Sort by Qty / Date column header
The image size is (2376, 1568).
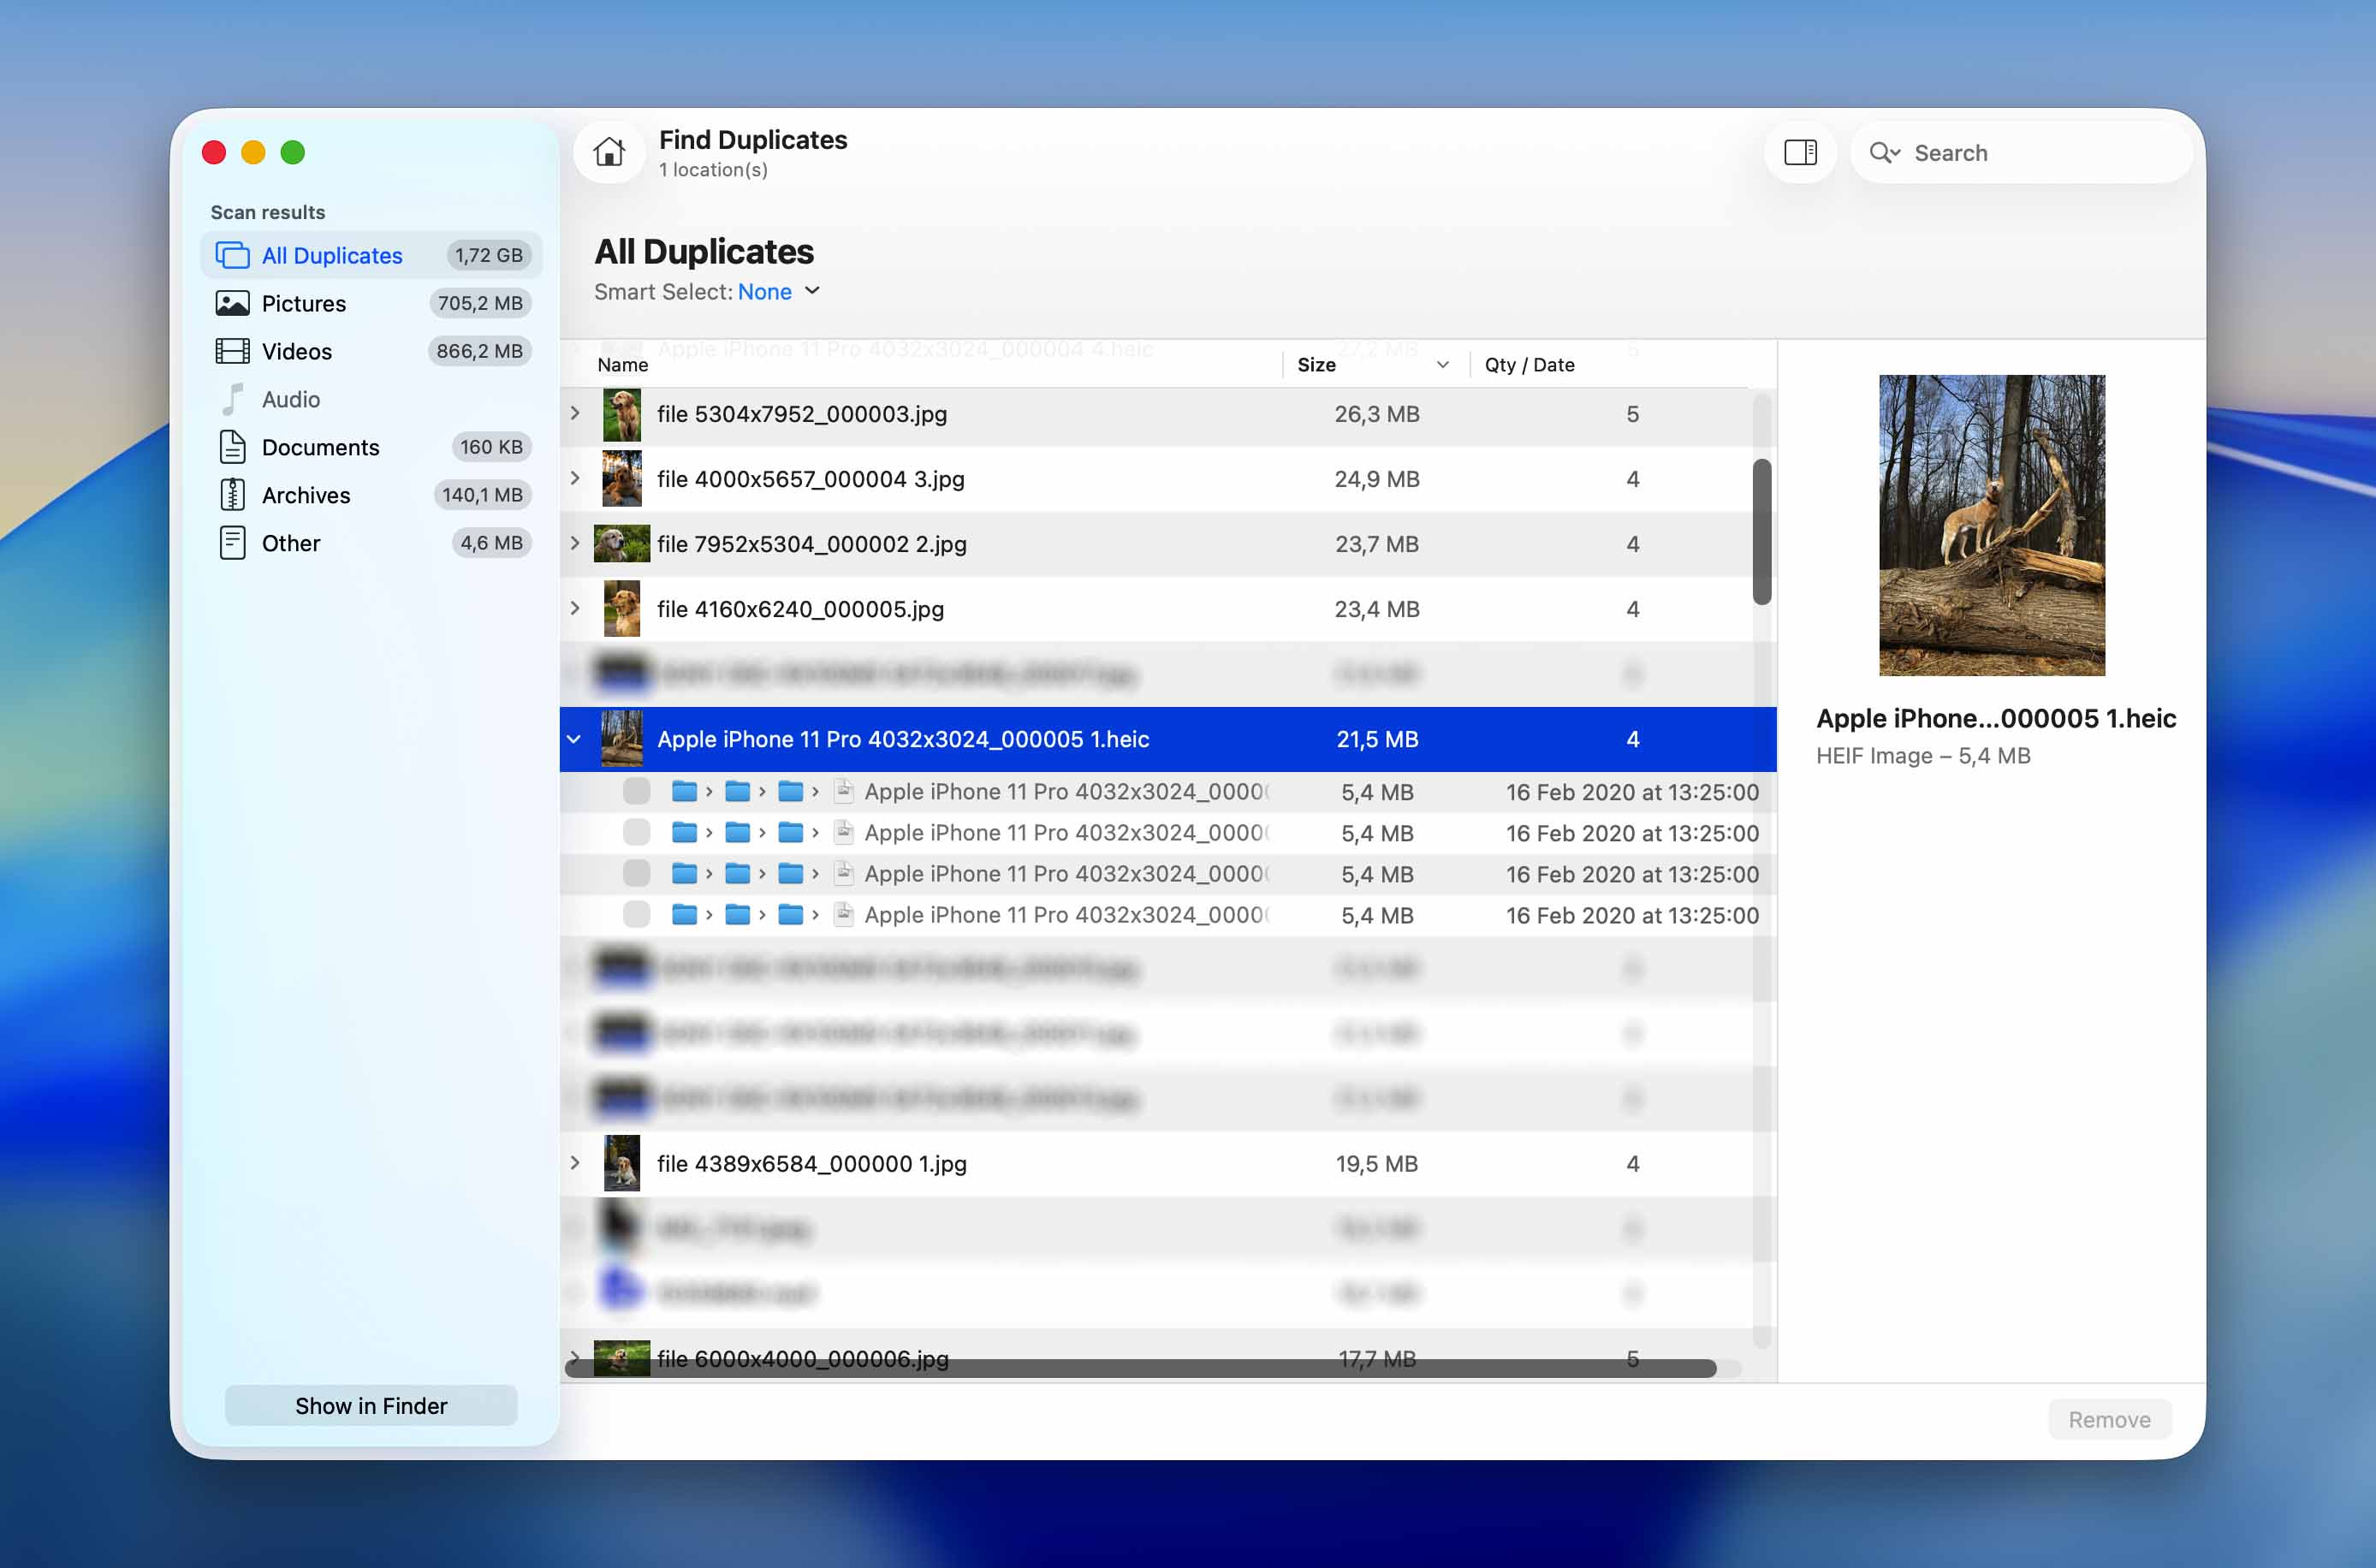tap(1529, 365)
